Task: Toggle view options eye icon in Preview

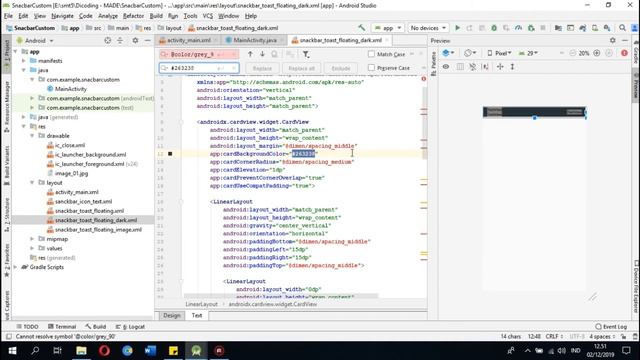Action: (446, 67)
